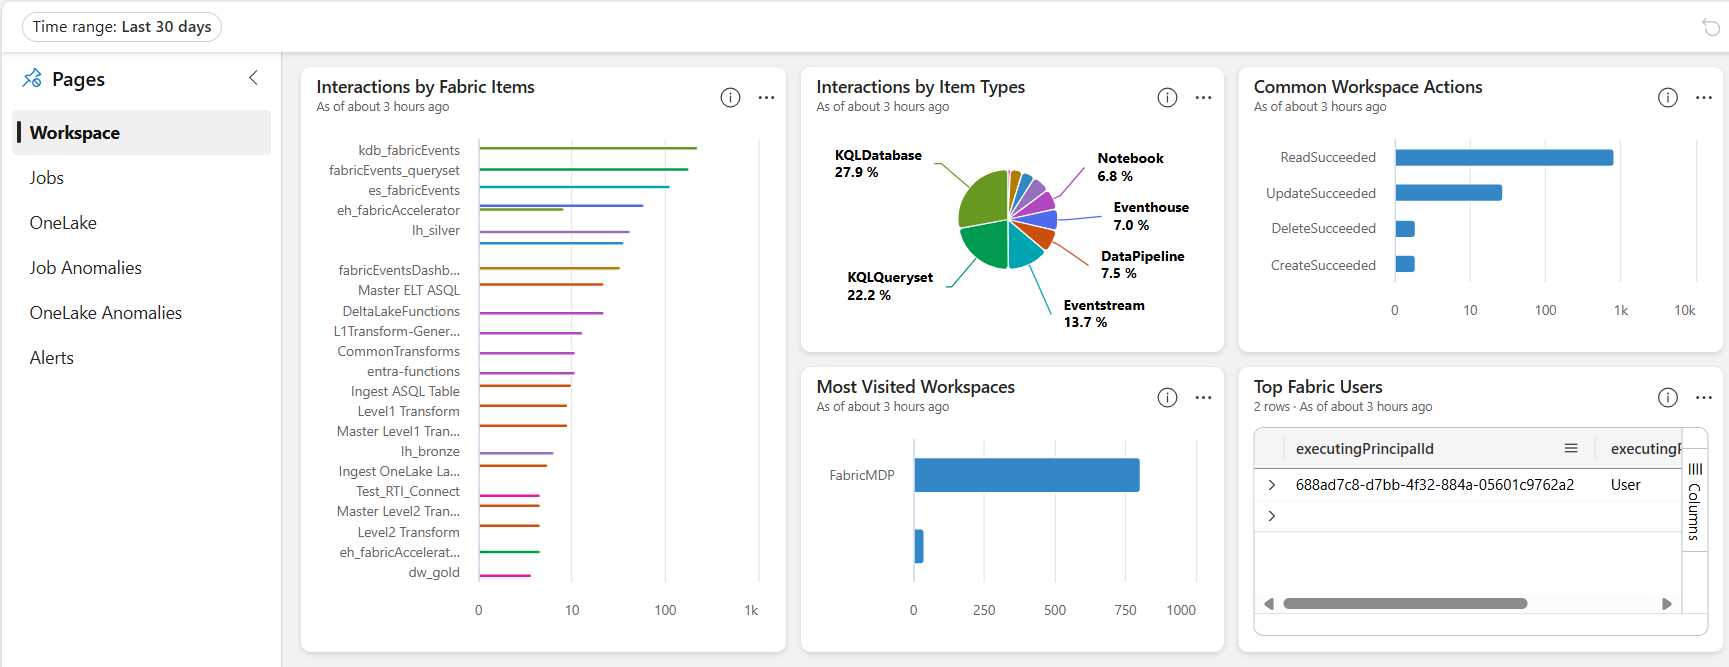Open ellipsis menu on Interactions by Item Types
This screenshot has width=1729, height=667.
tap(1203, 97)
